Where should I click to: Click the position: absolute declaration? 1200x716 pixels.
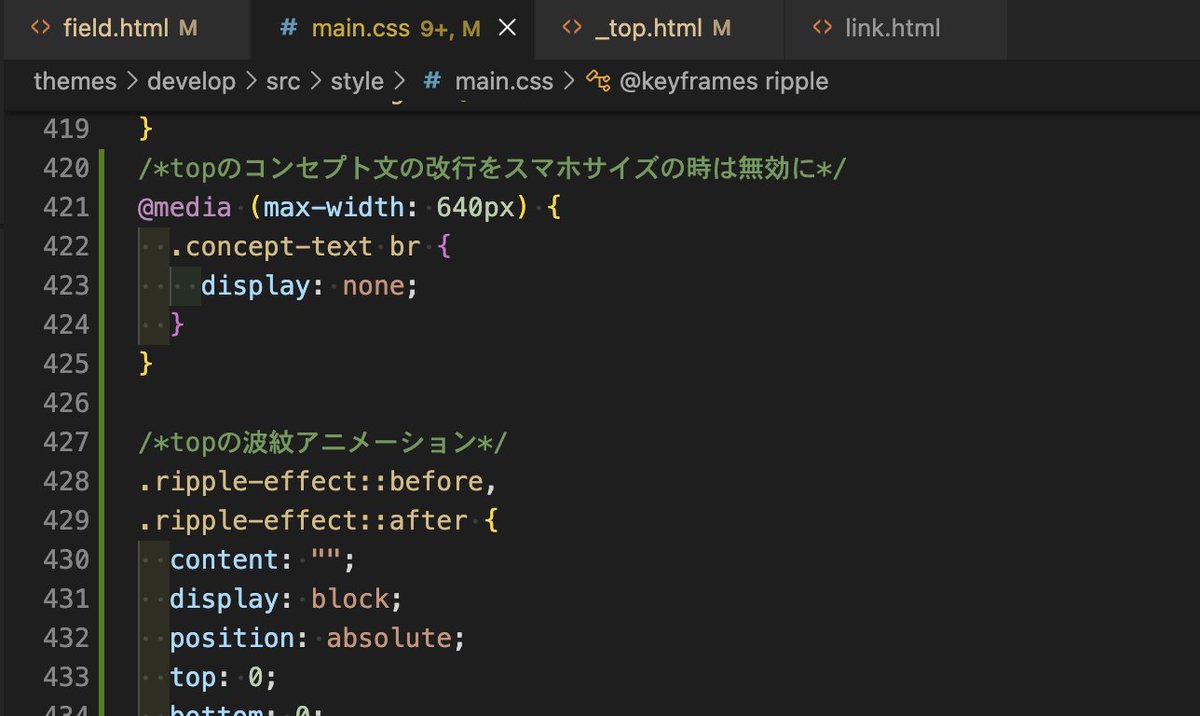tap(318, 638)
